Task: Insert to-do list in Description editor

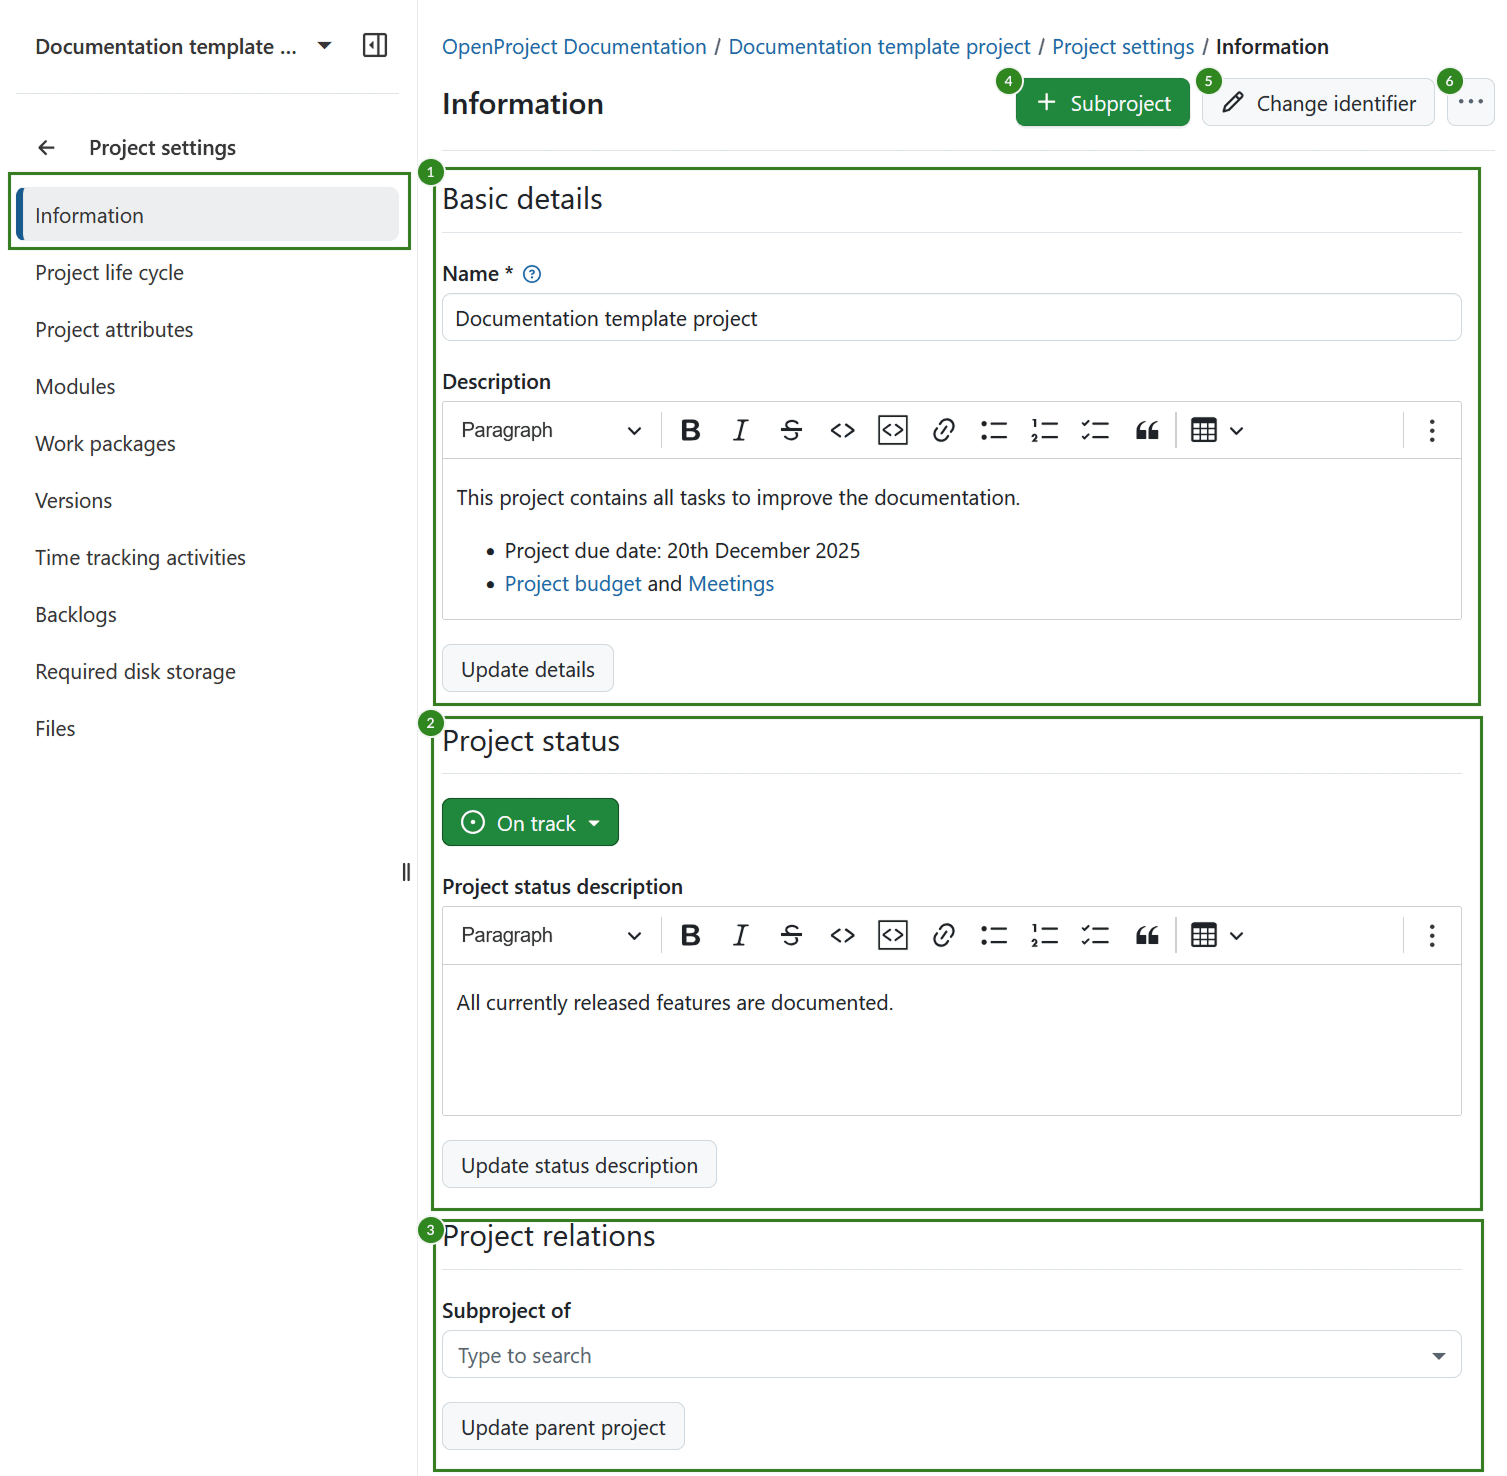Action: 1095,430
